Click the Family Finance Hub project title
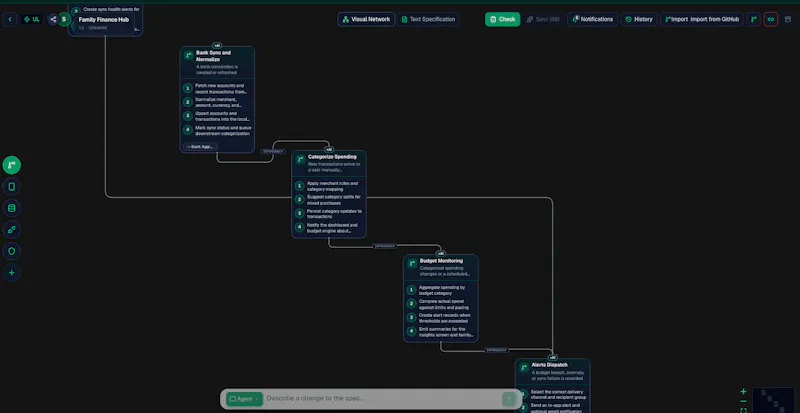This screenshot has height=413, width=800. 104,20
